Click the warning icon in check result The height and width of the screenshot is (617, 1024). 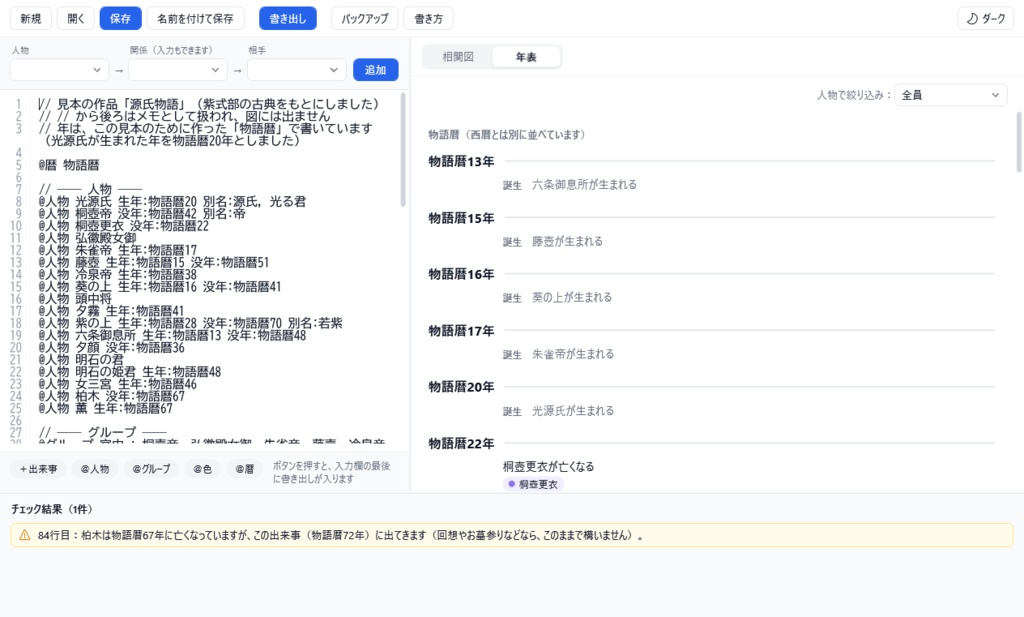click(x=25, y=535)
